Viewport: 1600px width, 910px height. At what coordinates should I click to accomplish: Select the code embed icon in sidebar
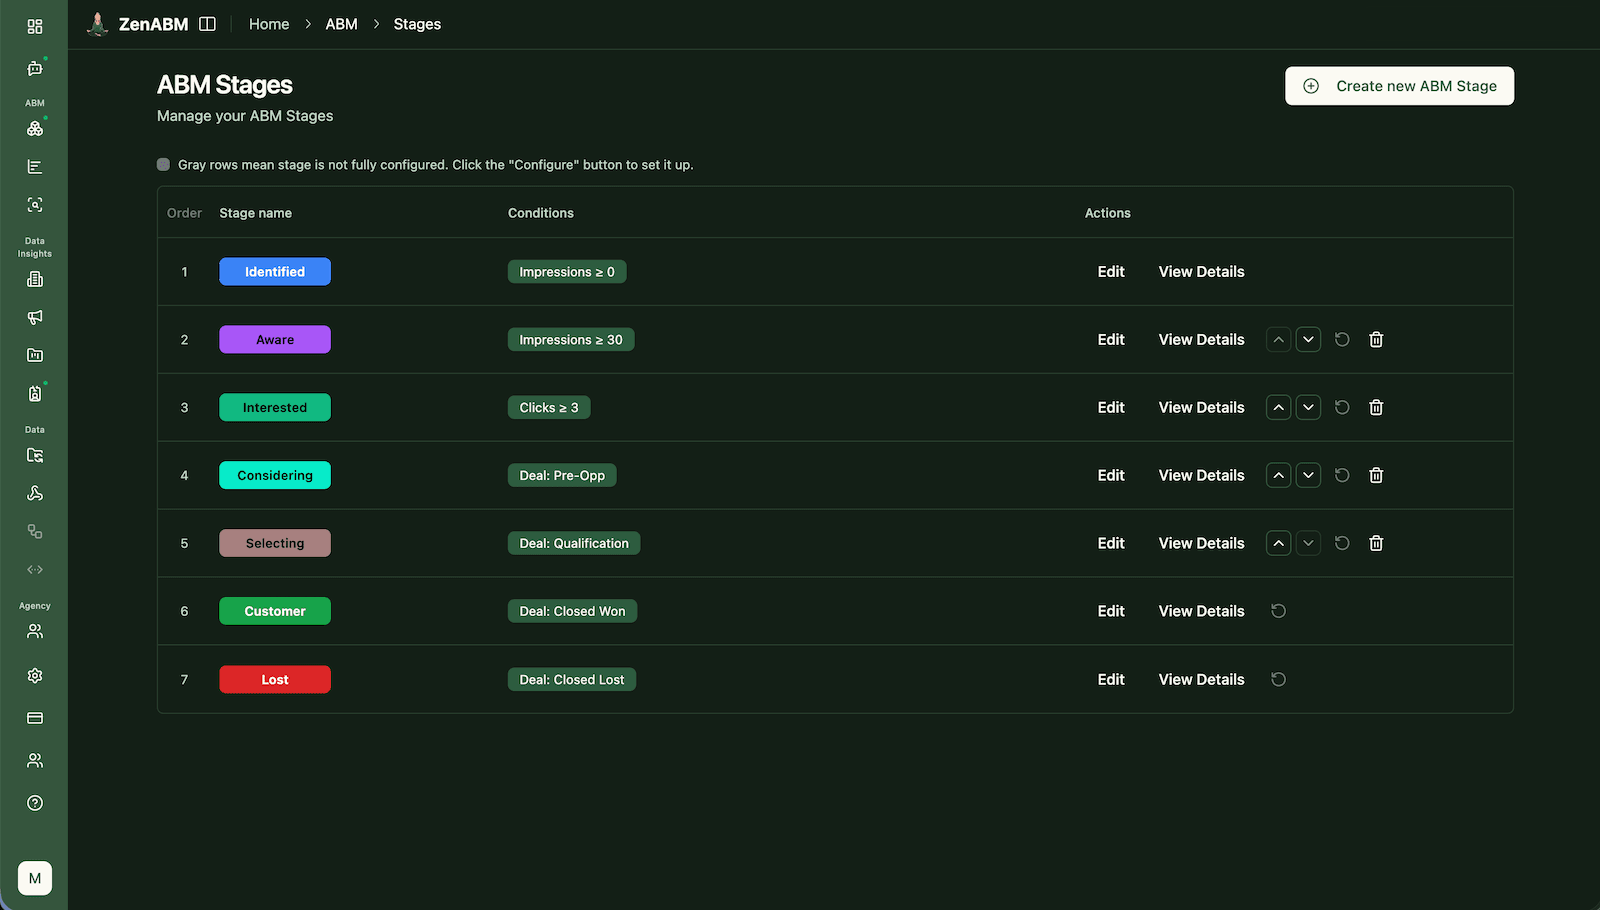34,569
